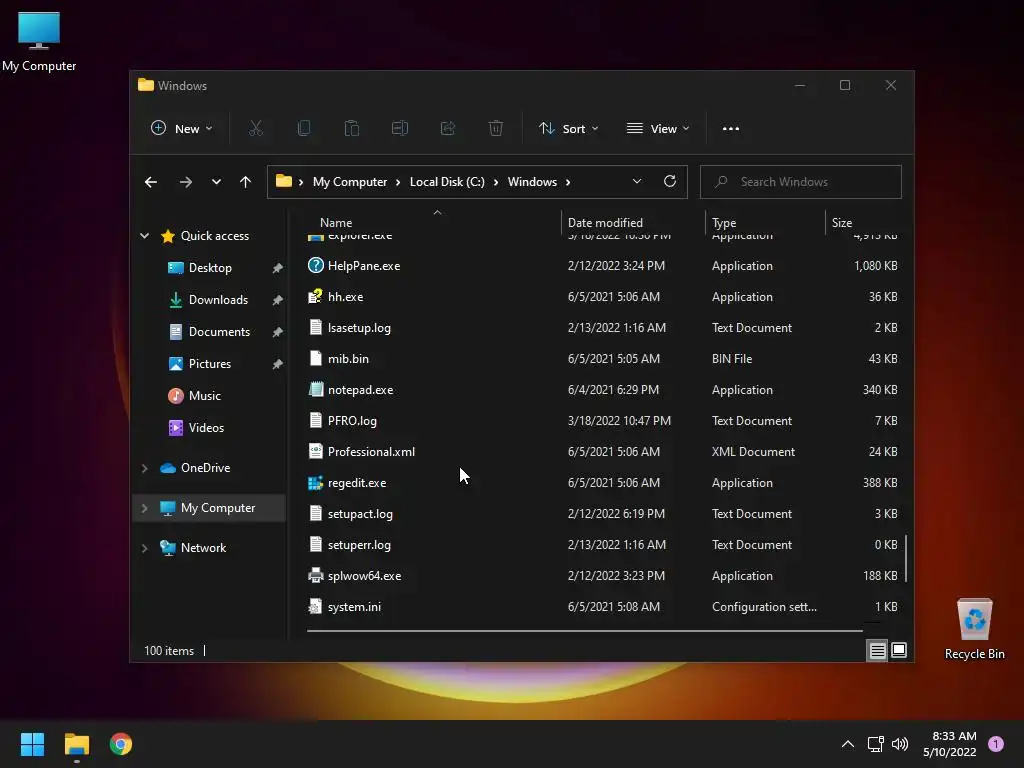Sort by the Name column header
1024x768 pixels.
point(336,223)
